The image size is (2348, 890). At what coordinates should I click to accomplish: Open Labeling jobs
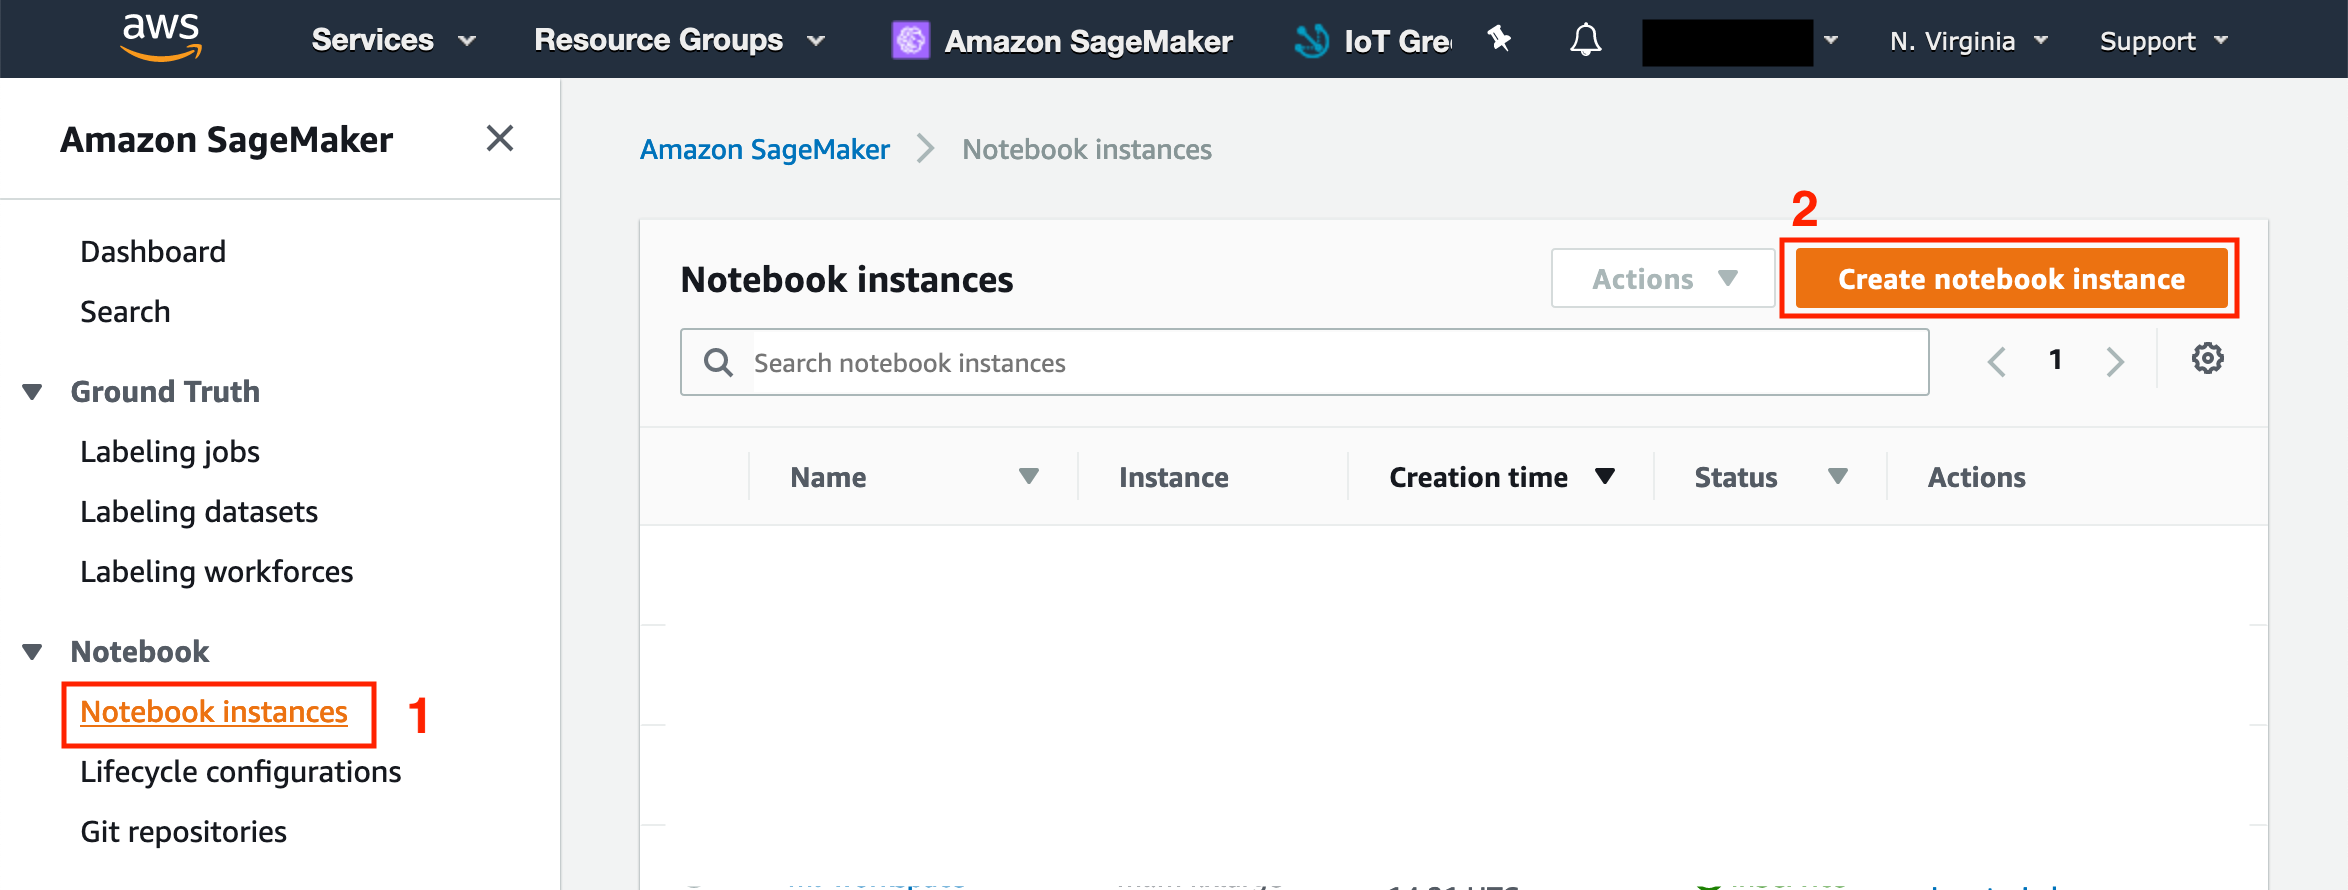[170, 452]
